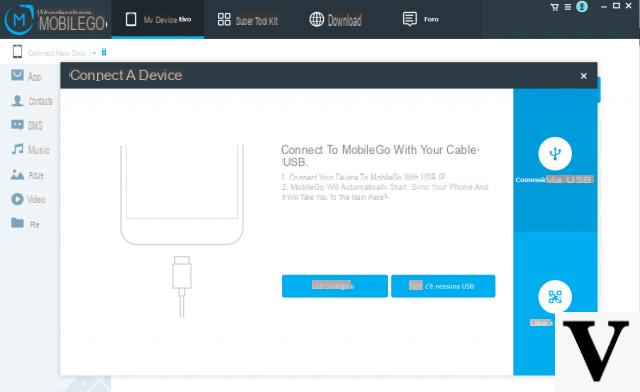Open the hamburger menu icon in title bar

pyautogui.click(x=568, y=7)
